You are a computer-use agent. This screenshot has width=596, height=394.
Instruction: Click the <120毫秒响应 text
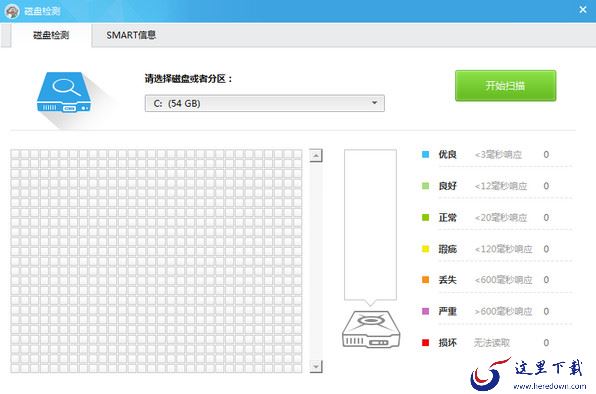(503, 249)
